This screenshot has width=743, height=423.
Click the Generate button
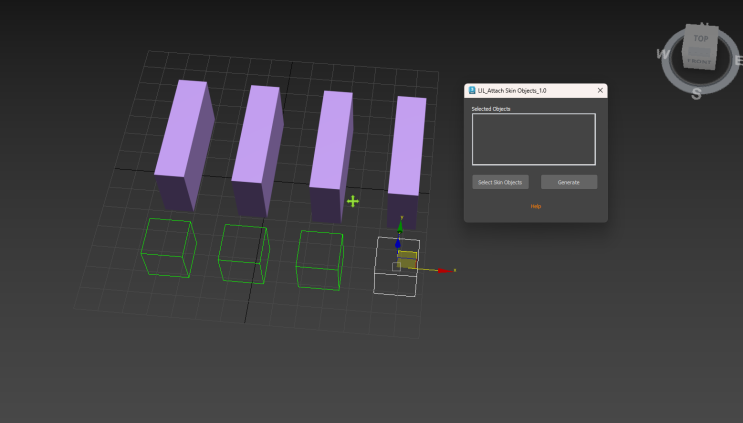click(x=569, y=182)
